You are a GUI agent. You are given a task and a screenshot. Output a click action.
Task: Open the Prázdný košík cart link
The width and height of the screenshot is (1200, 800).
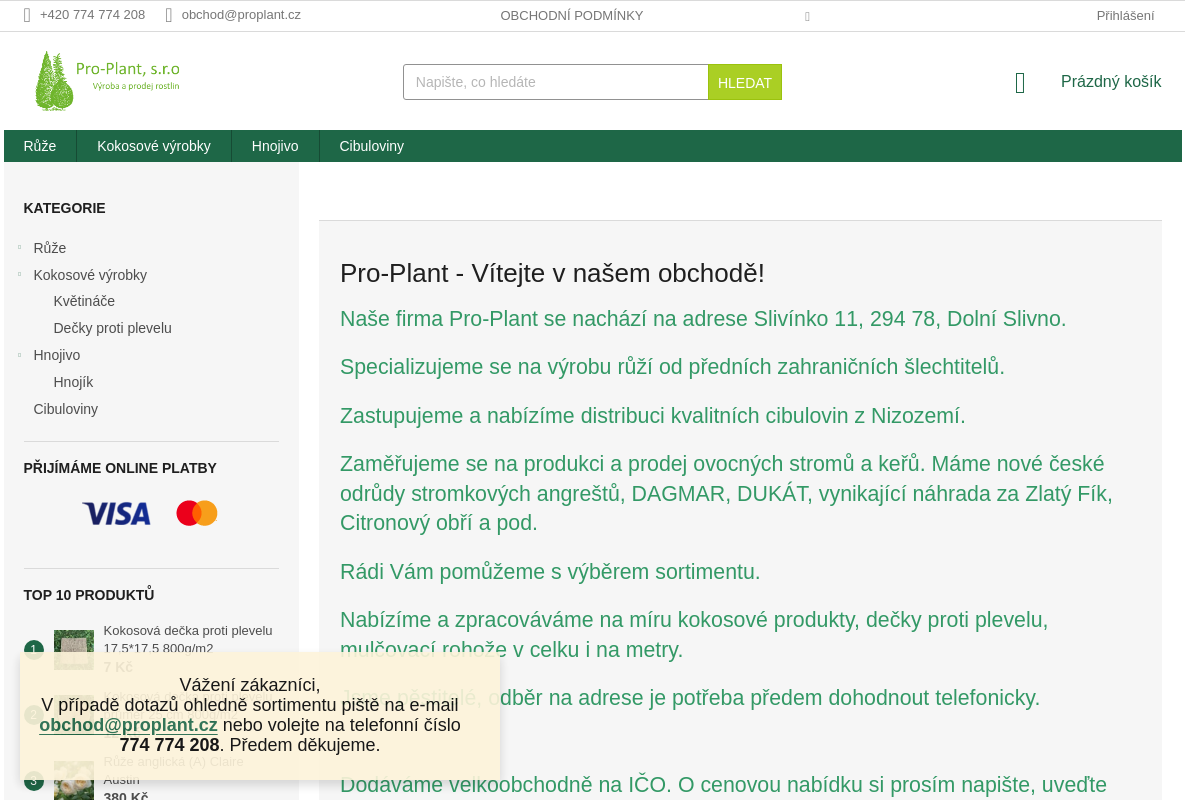click(1111, 81)
